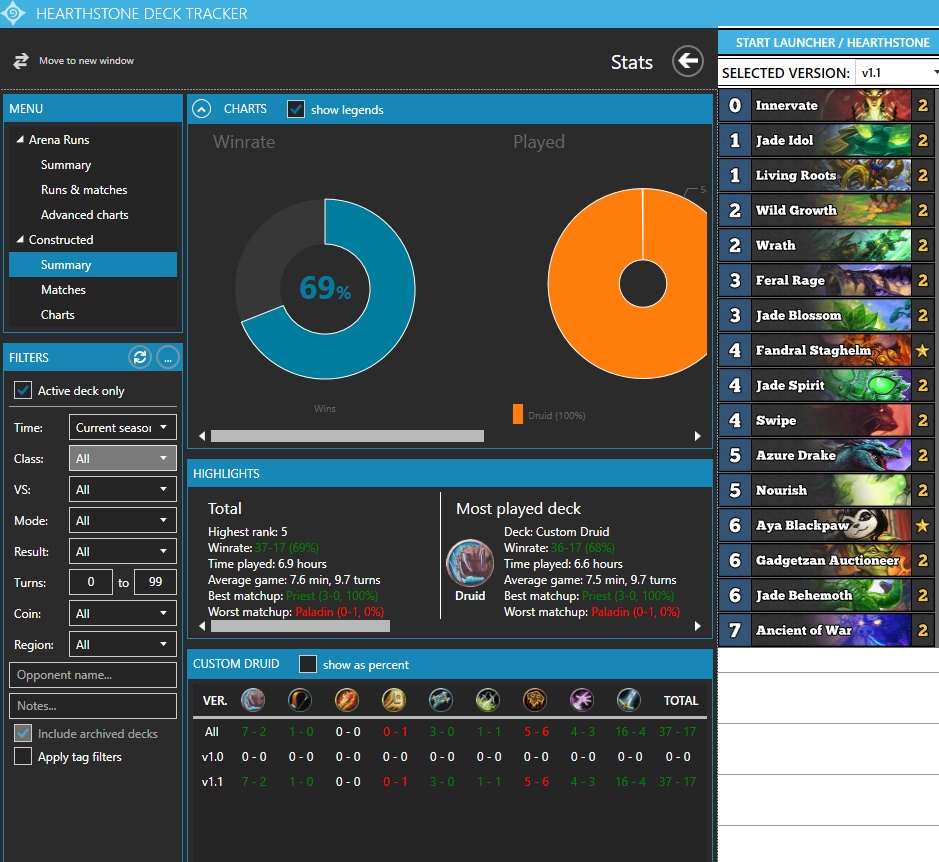Image resolution: width=939 pixels, height=862 pixels.
Task: Click the Highlights horizontal scrollbar thumb
Action: pos(300,626)
